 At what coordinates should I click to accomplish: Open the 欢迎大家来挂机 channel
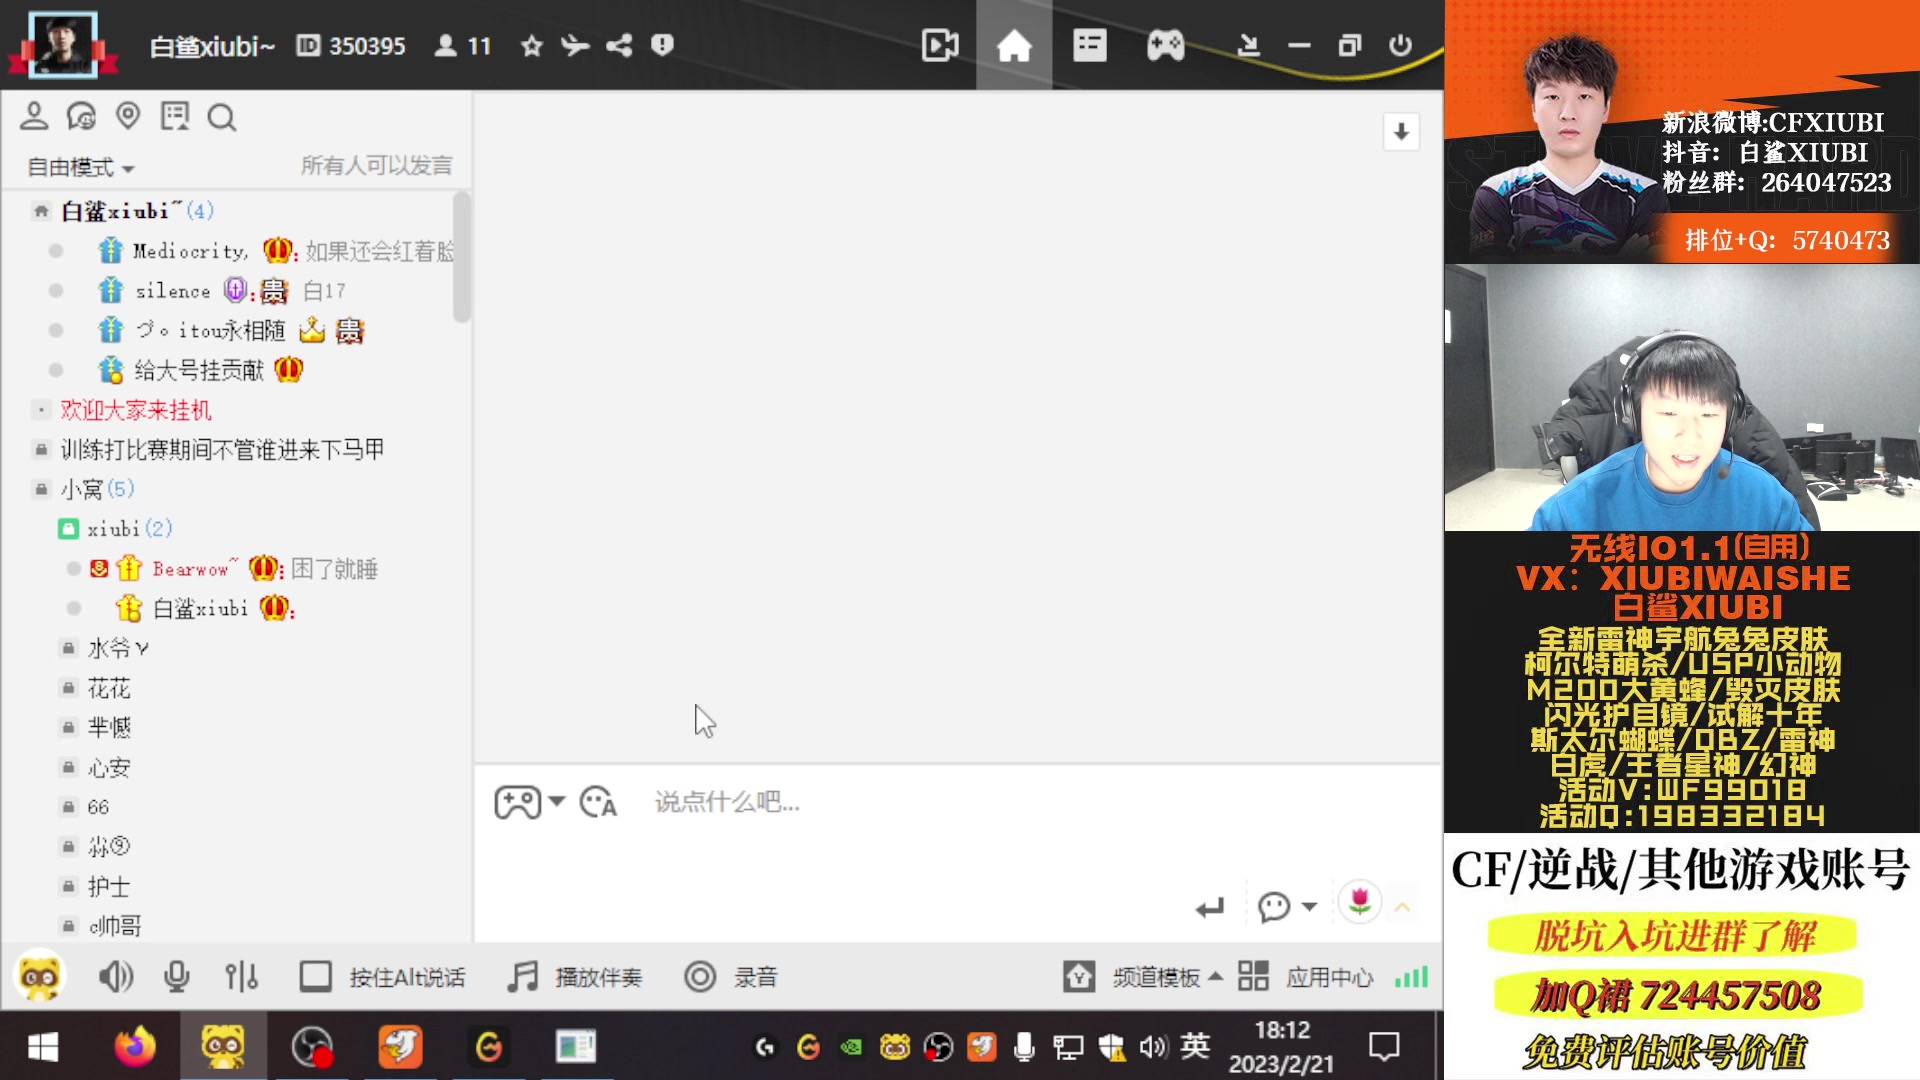click(x=136, y=410)
